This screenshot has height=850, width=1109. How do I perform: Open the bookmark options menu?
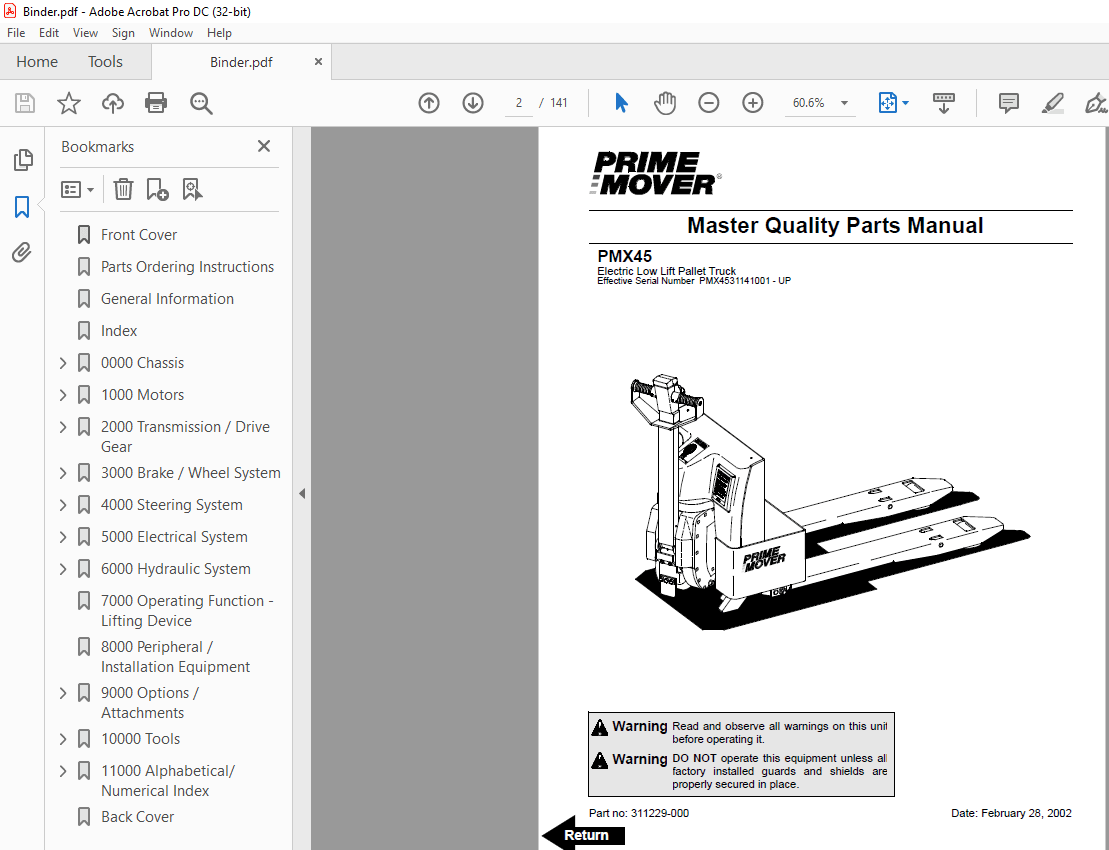tap(77, 189)
